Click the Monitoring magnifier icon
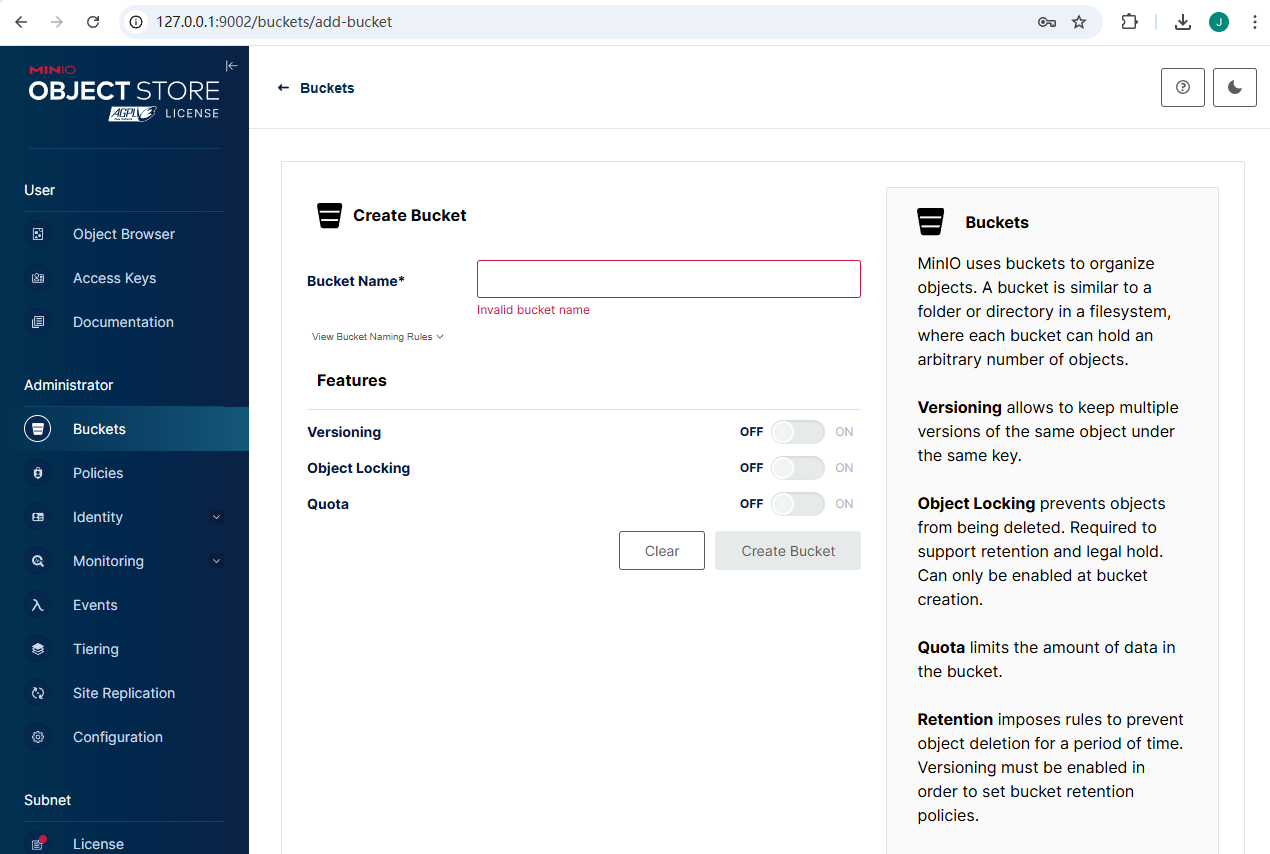 [x=38, y=561]
